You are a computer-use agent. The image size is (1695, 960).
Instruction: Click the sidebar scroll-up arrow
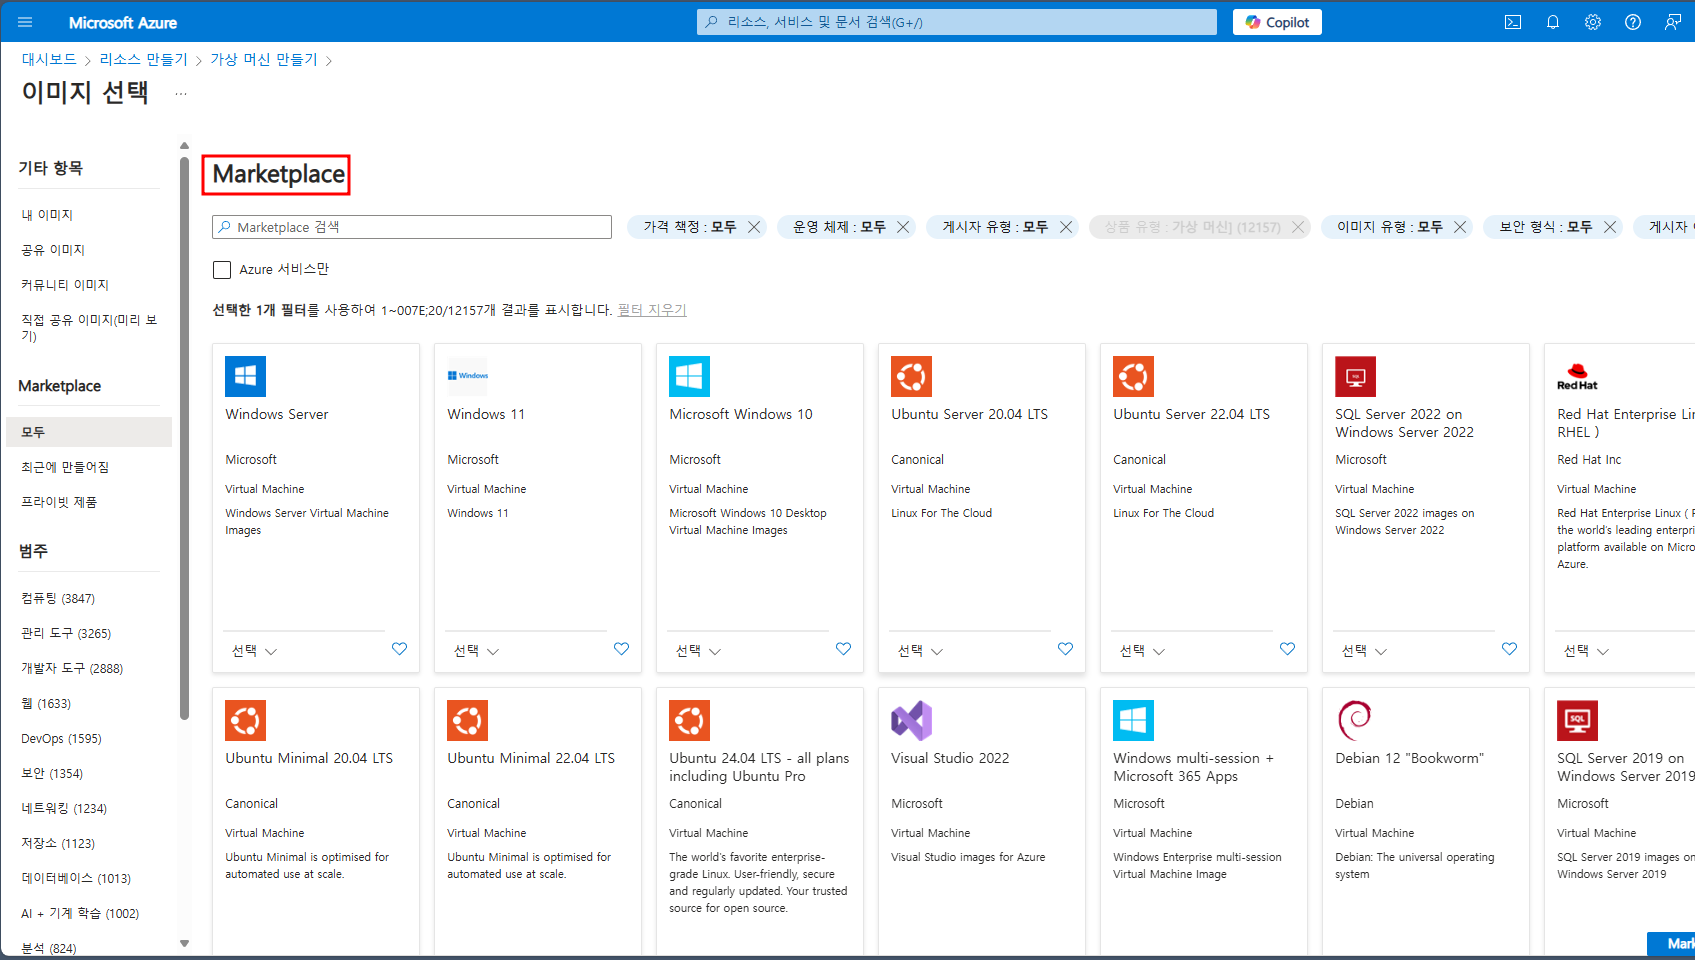[x=184, y=146]
